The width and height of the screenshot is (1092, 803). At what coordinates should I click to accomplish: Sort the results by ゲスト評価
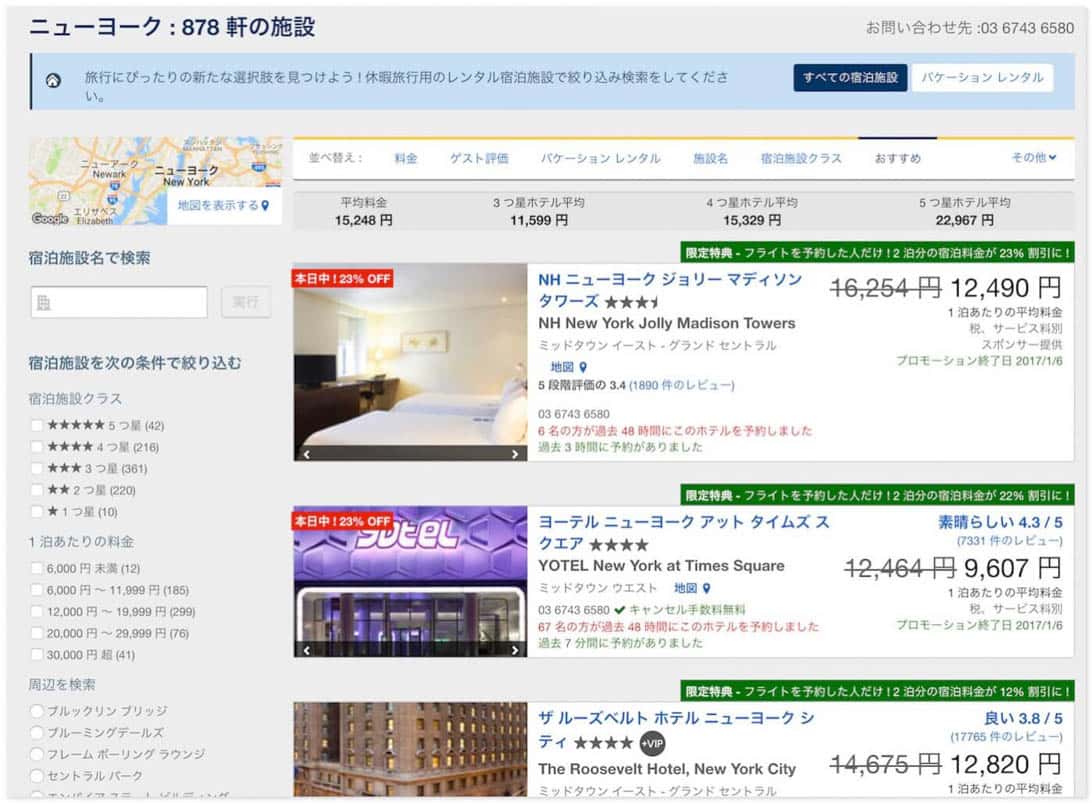click(478, 158)
